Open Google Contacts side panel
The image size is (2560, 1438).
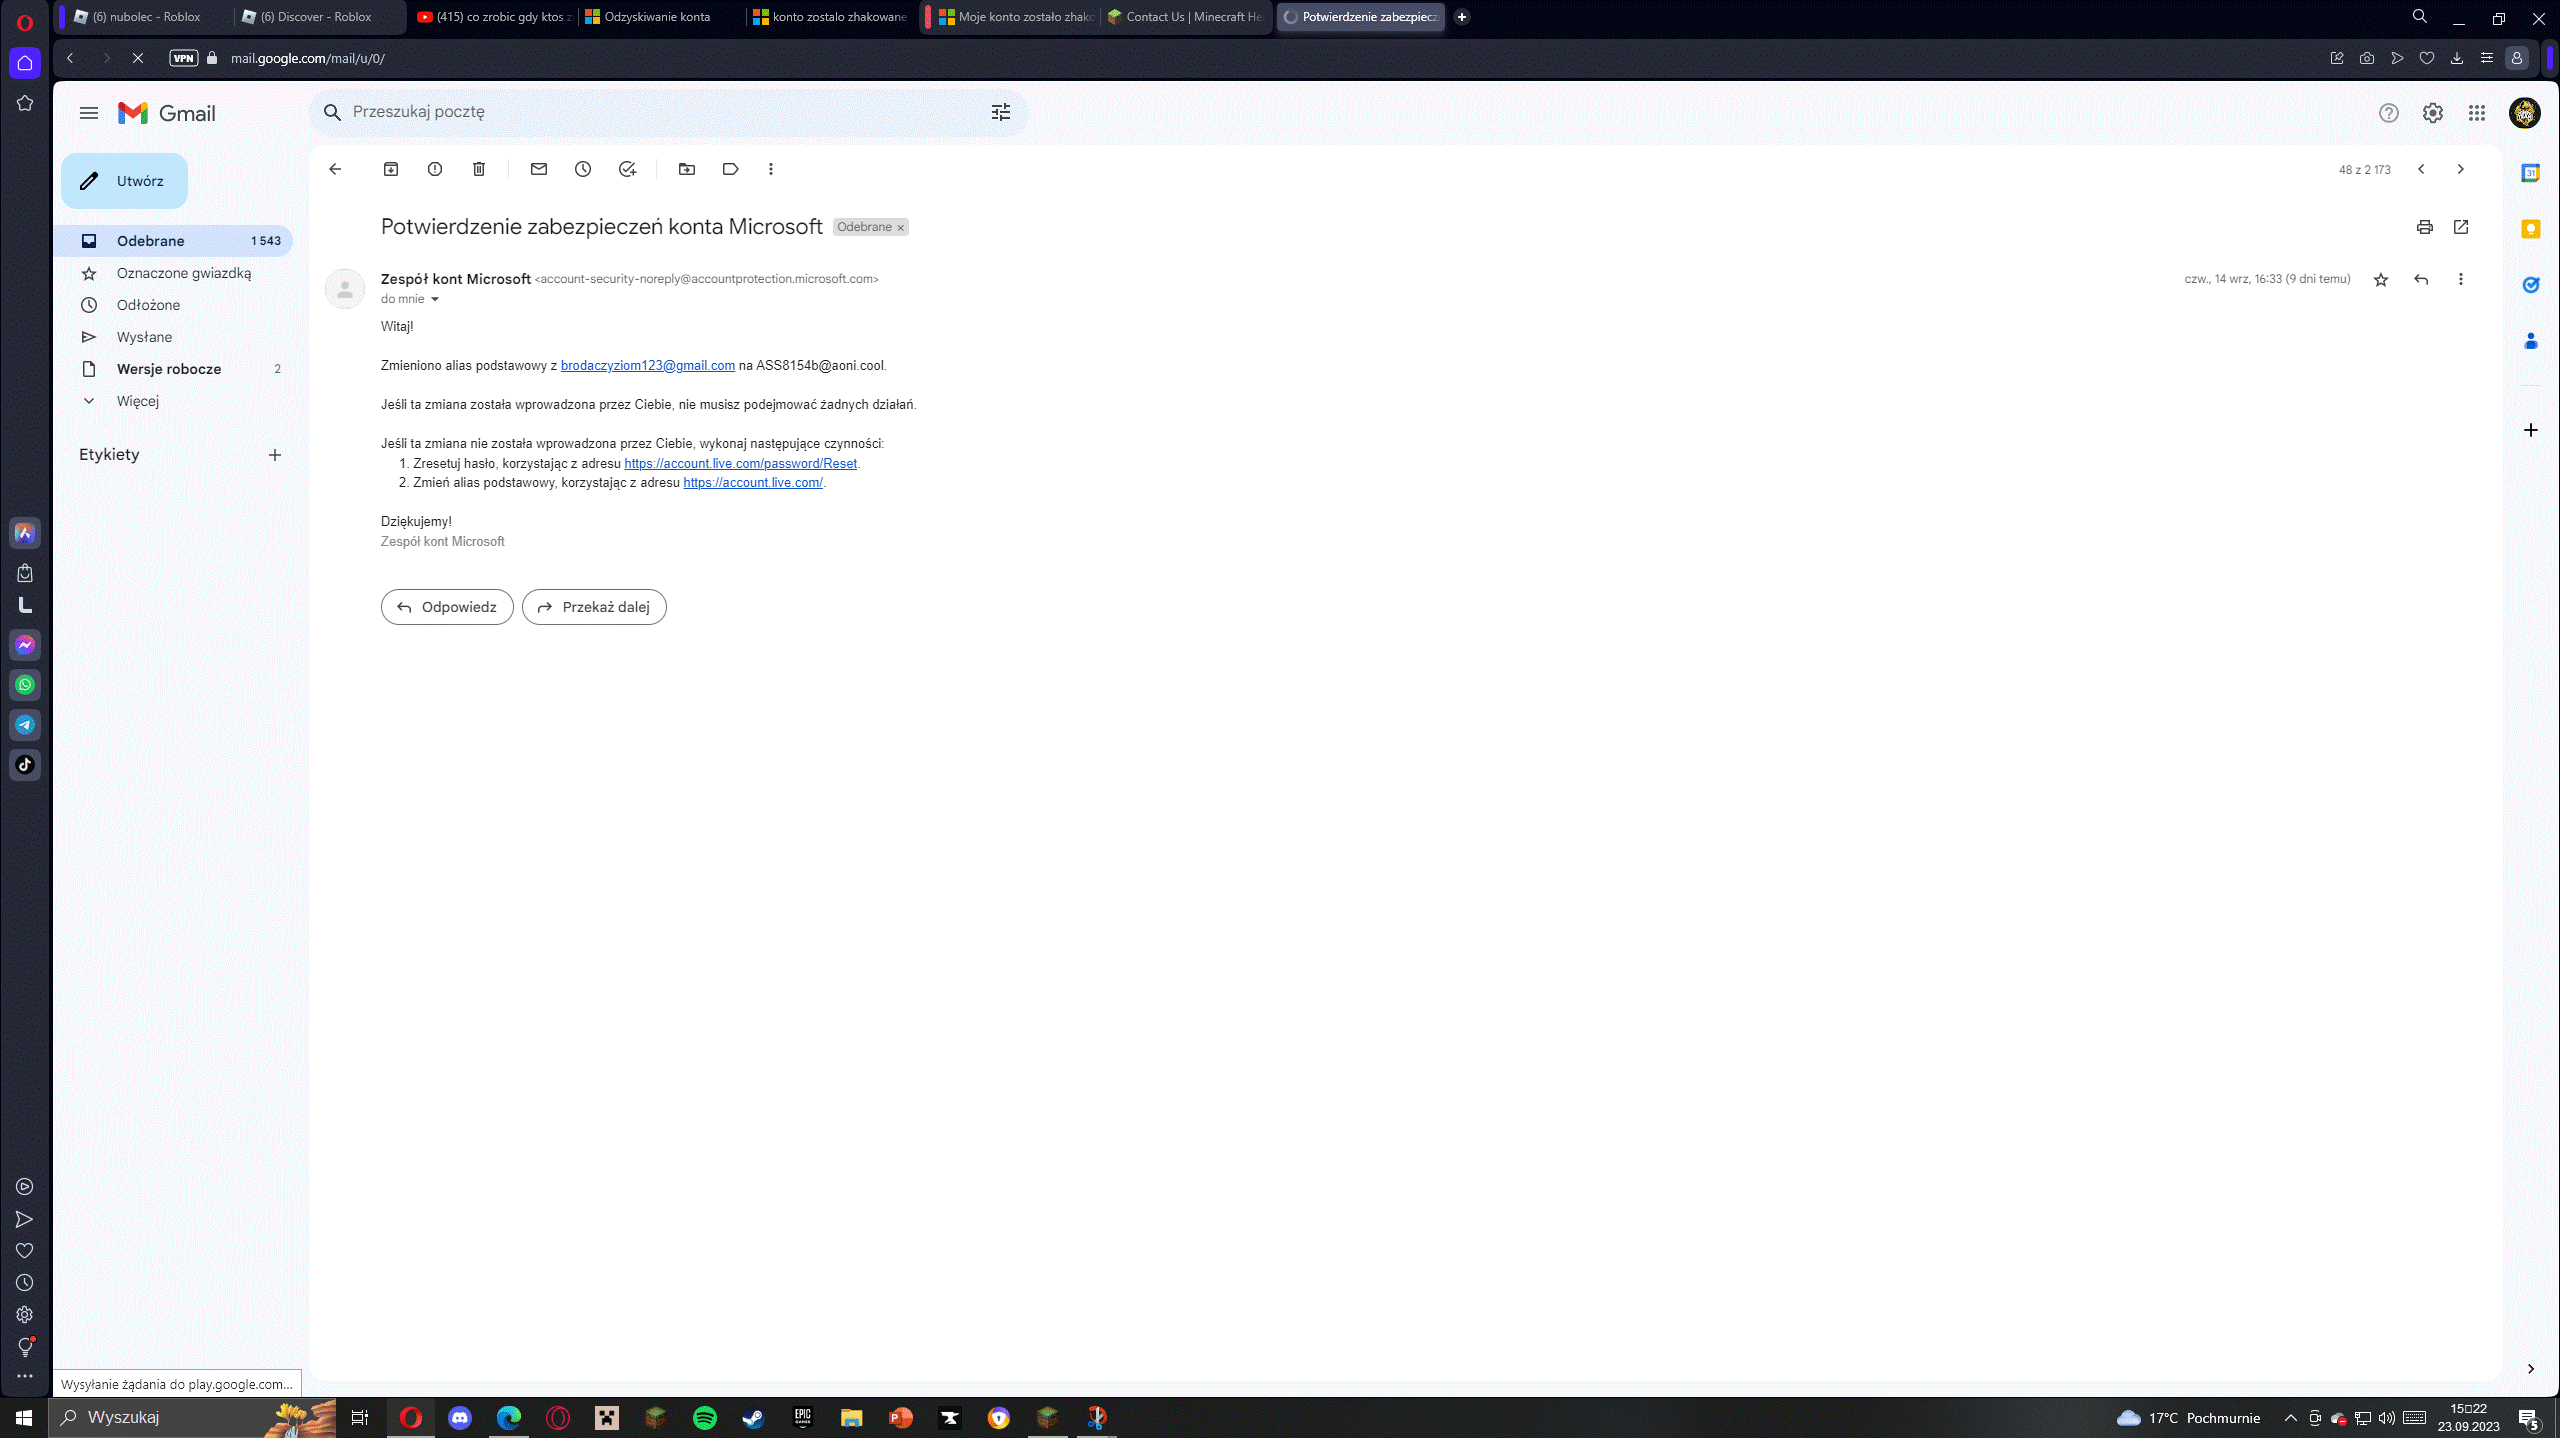tap(2531, 341)
